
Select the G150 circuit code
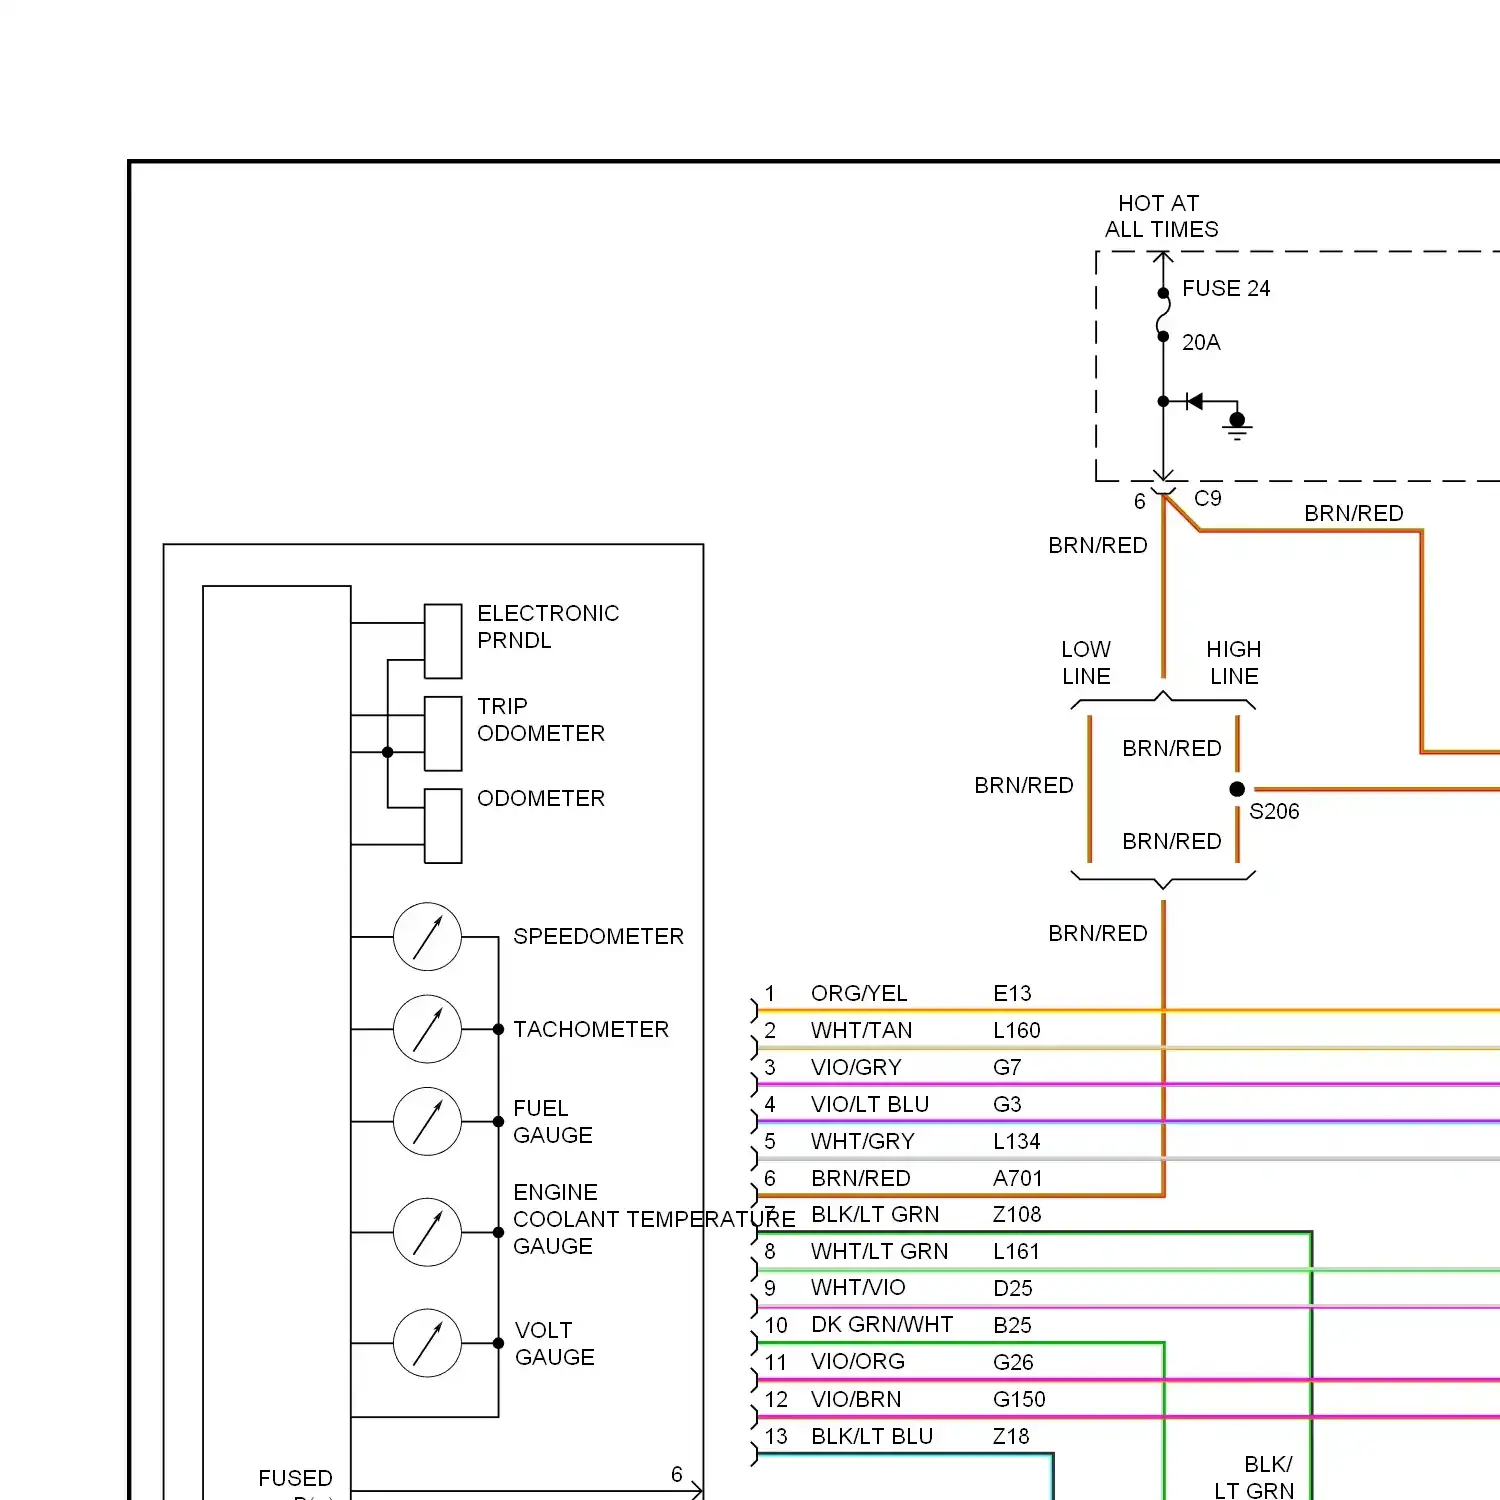[1019, 1399]
